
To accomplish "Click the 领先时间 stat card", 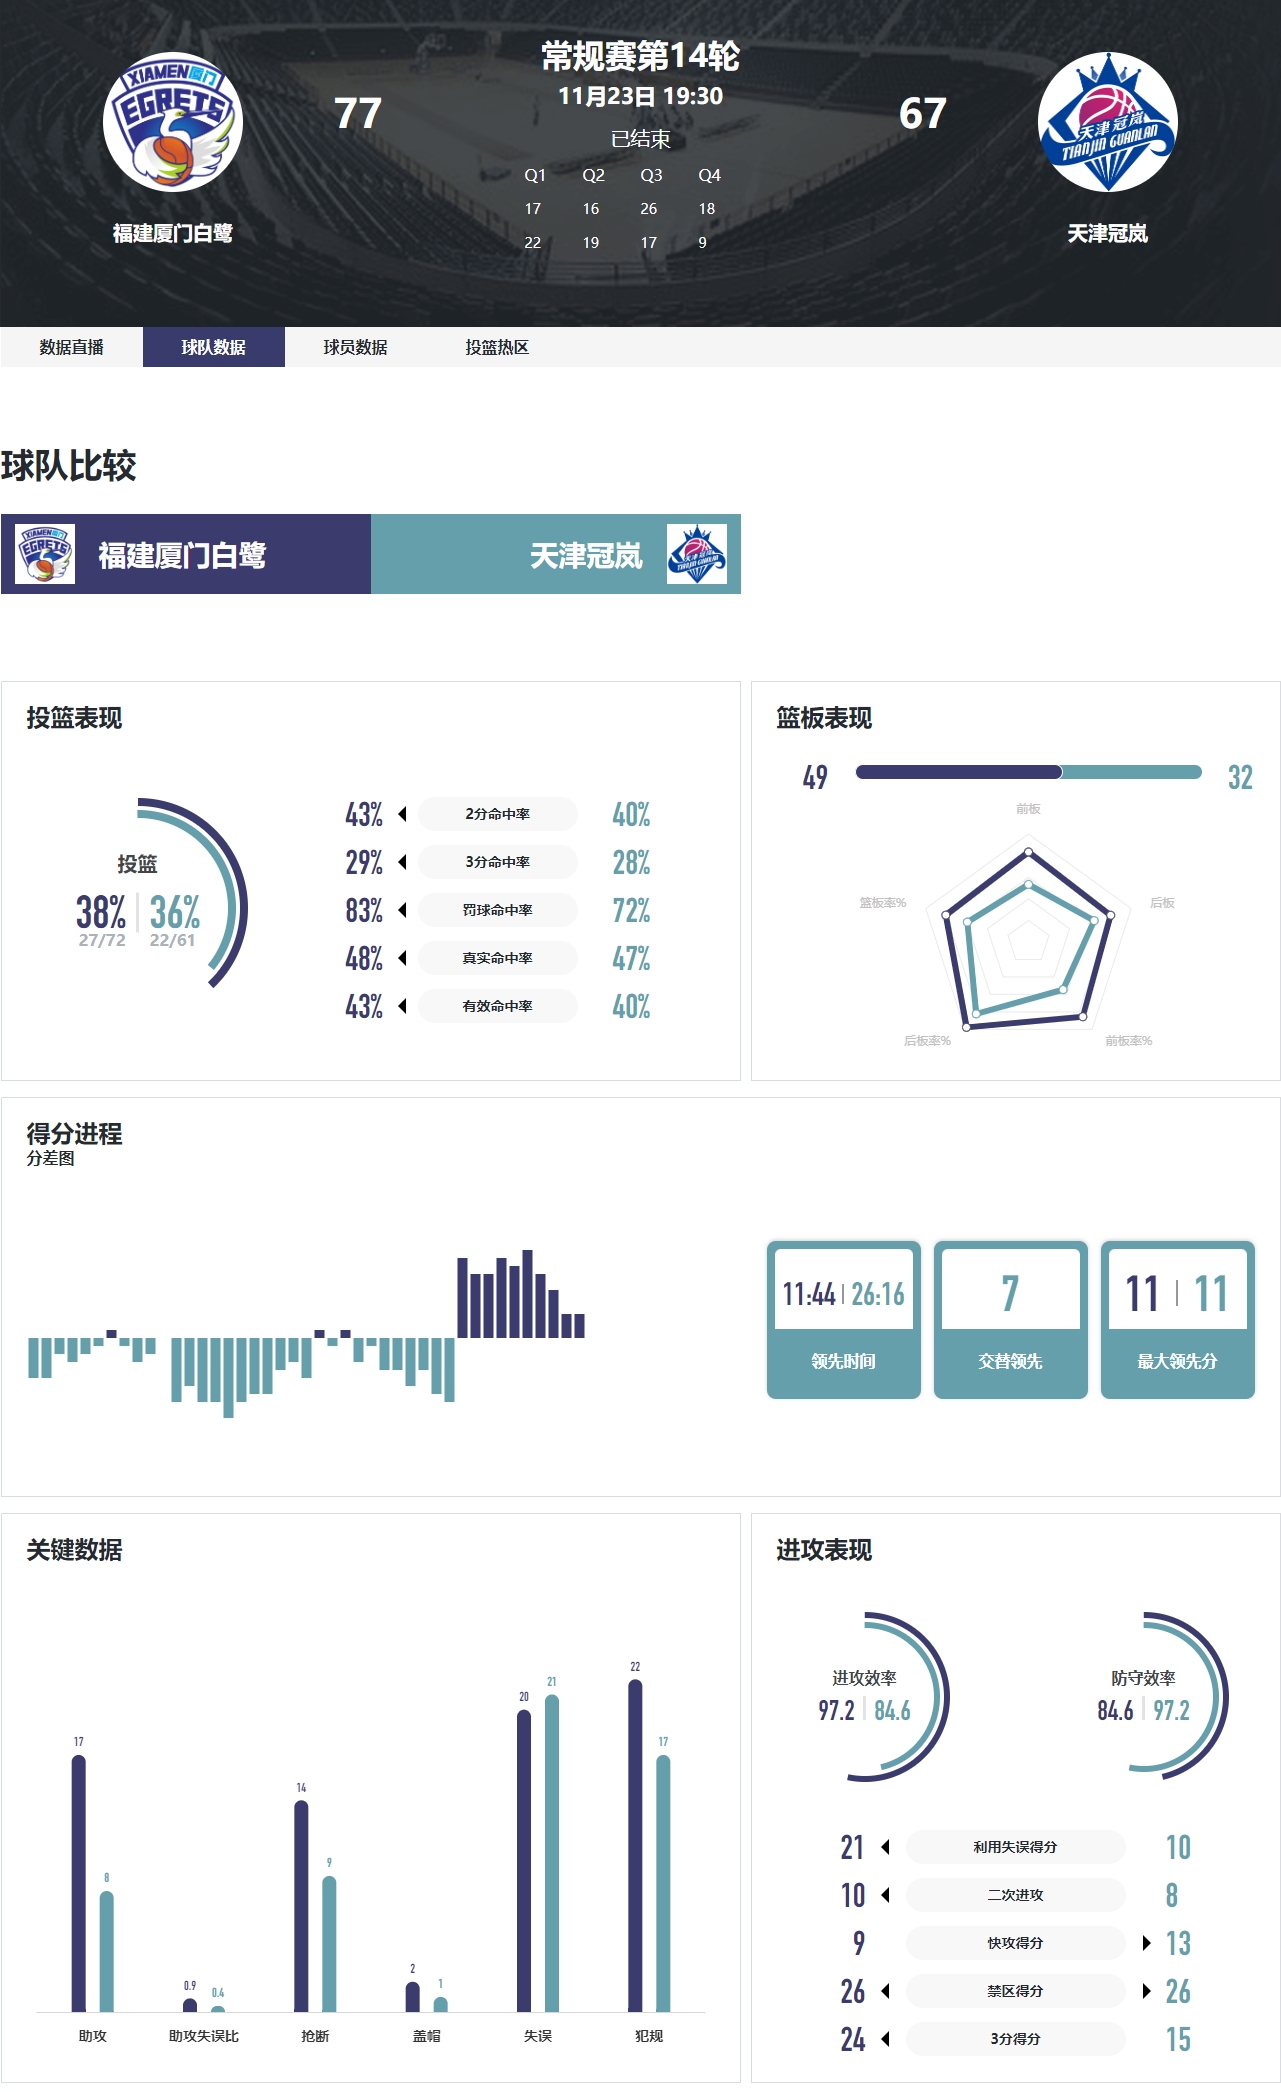I will pyautogui.click(x=843, y=1320).
